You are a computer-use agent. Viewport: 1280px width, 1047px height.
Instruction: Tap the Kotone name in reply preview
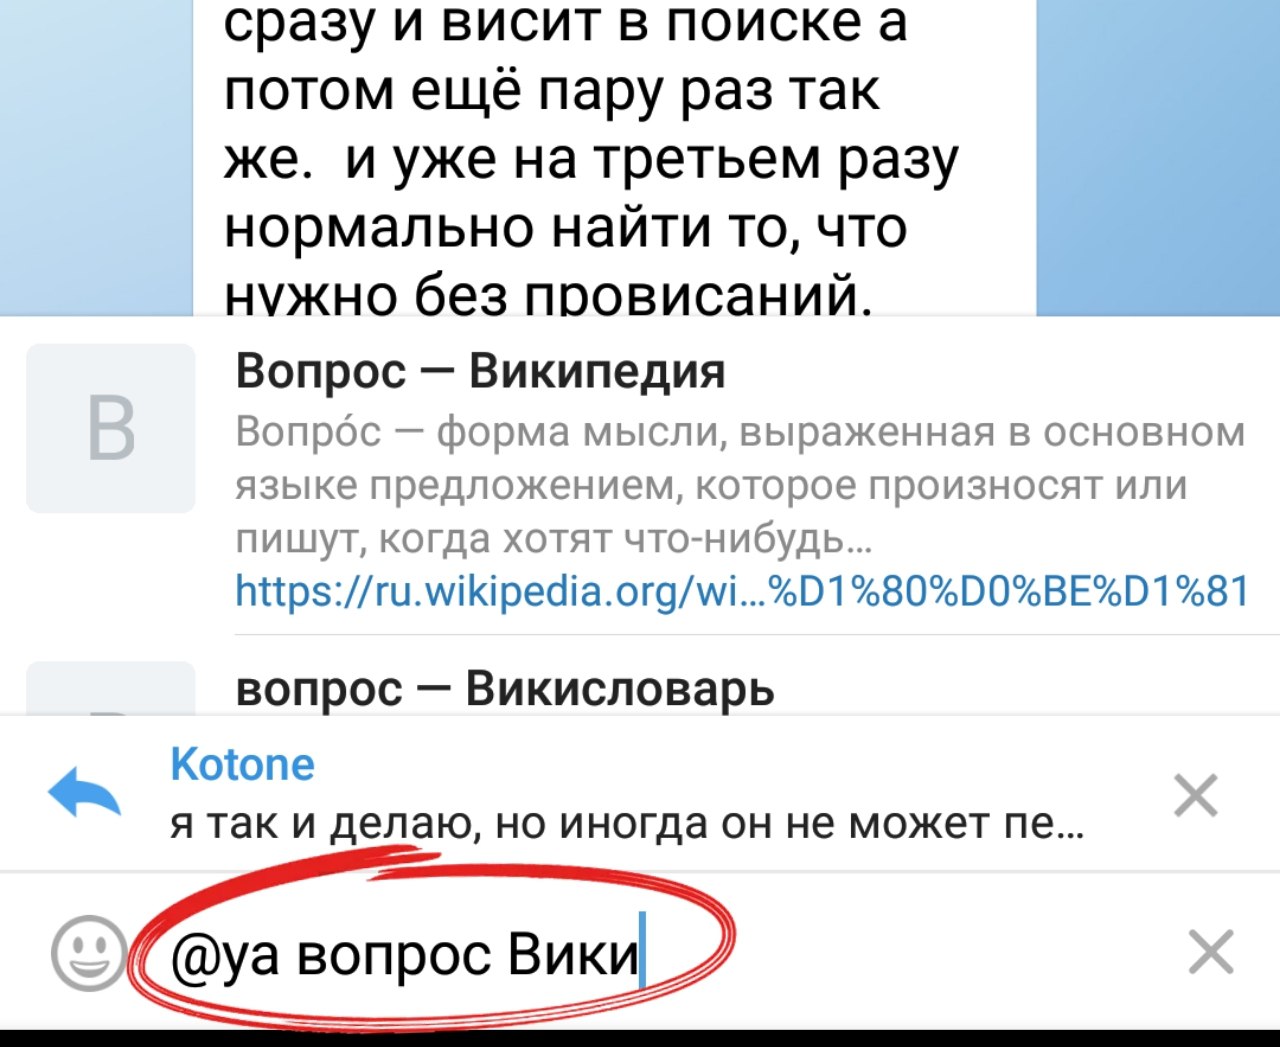coord(243,765)
